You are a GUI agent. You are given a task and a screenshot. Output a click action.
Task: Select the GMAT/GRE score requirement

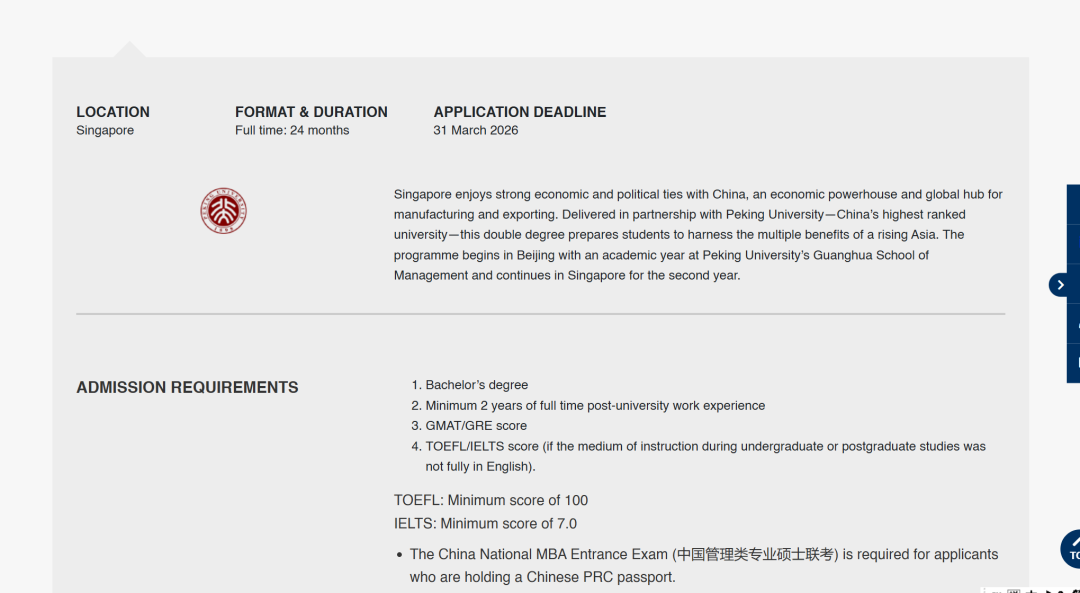[475, 426]
